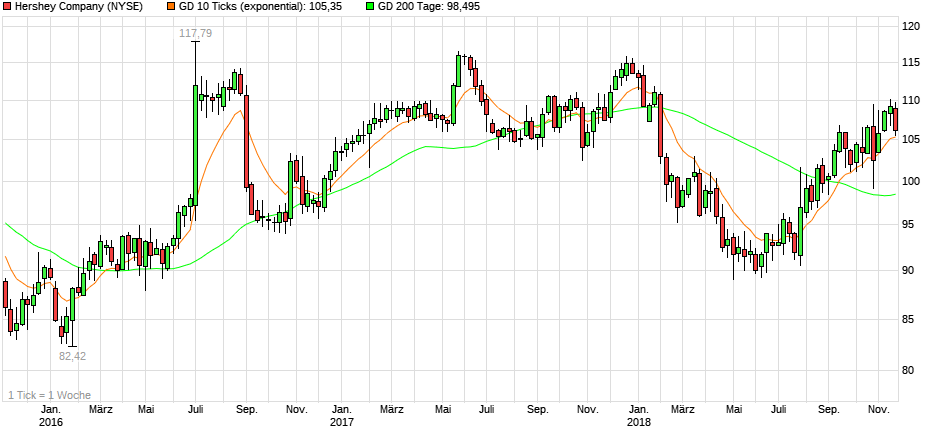Click the '1 Tick = 1 Woche' note
Image resolution: width=940 pixels, height=435 pixels.
[48, 395]
